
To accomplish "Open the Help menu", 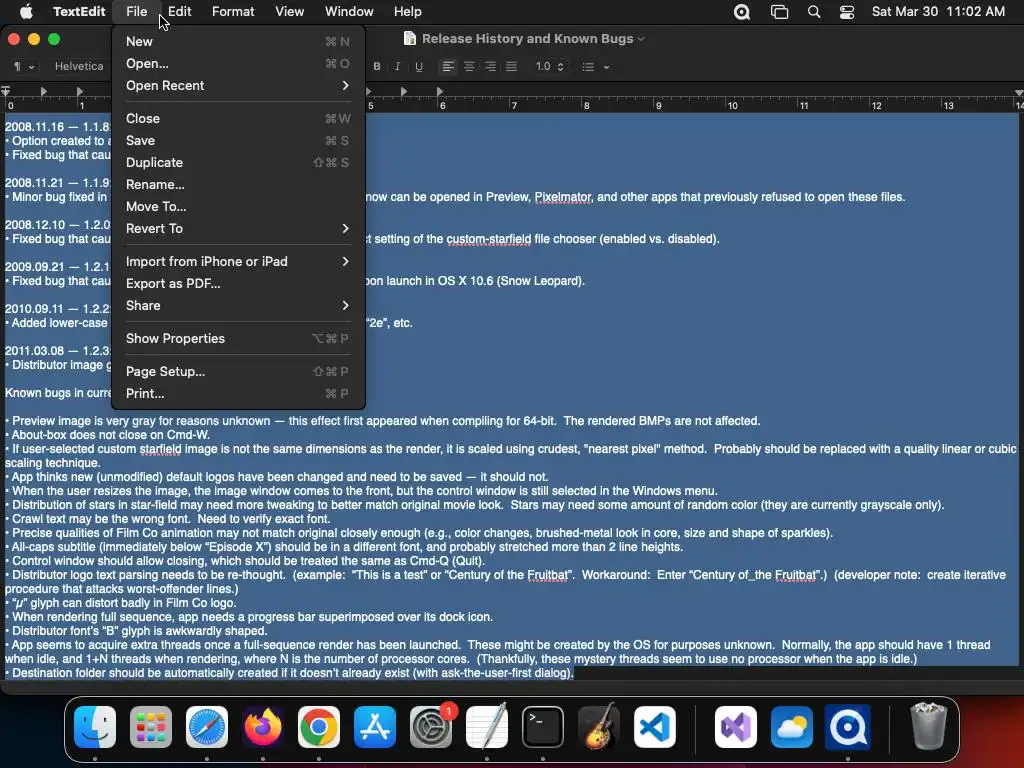I will (x=408, y=12).
